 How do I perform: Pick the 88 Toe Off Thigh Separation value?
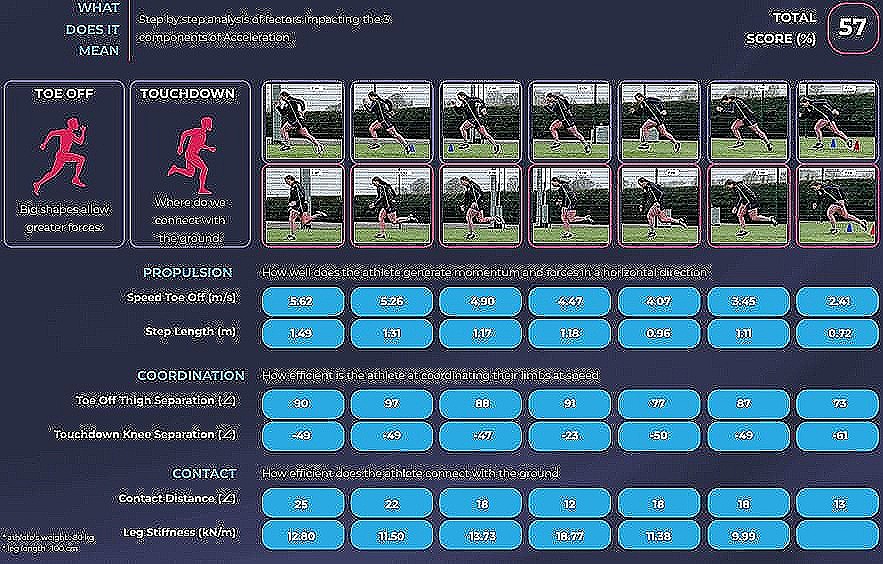(x=480, y=404)
